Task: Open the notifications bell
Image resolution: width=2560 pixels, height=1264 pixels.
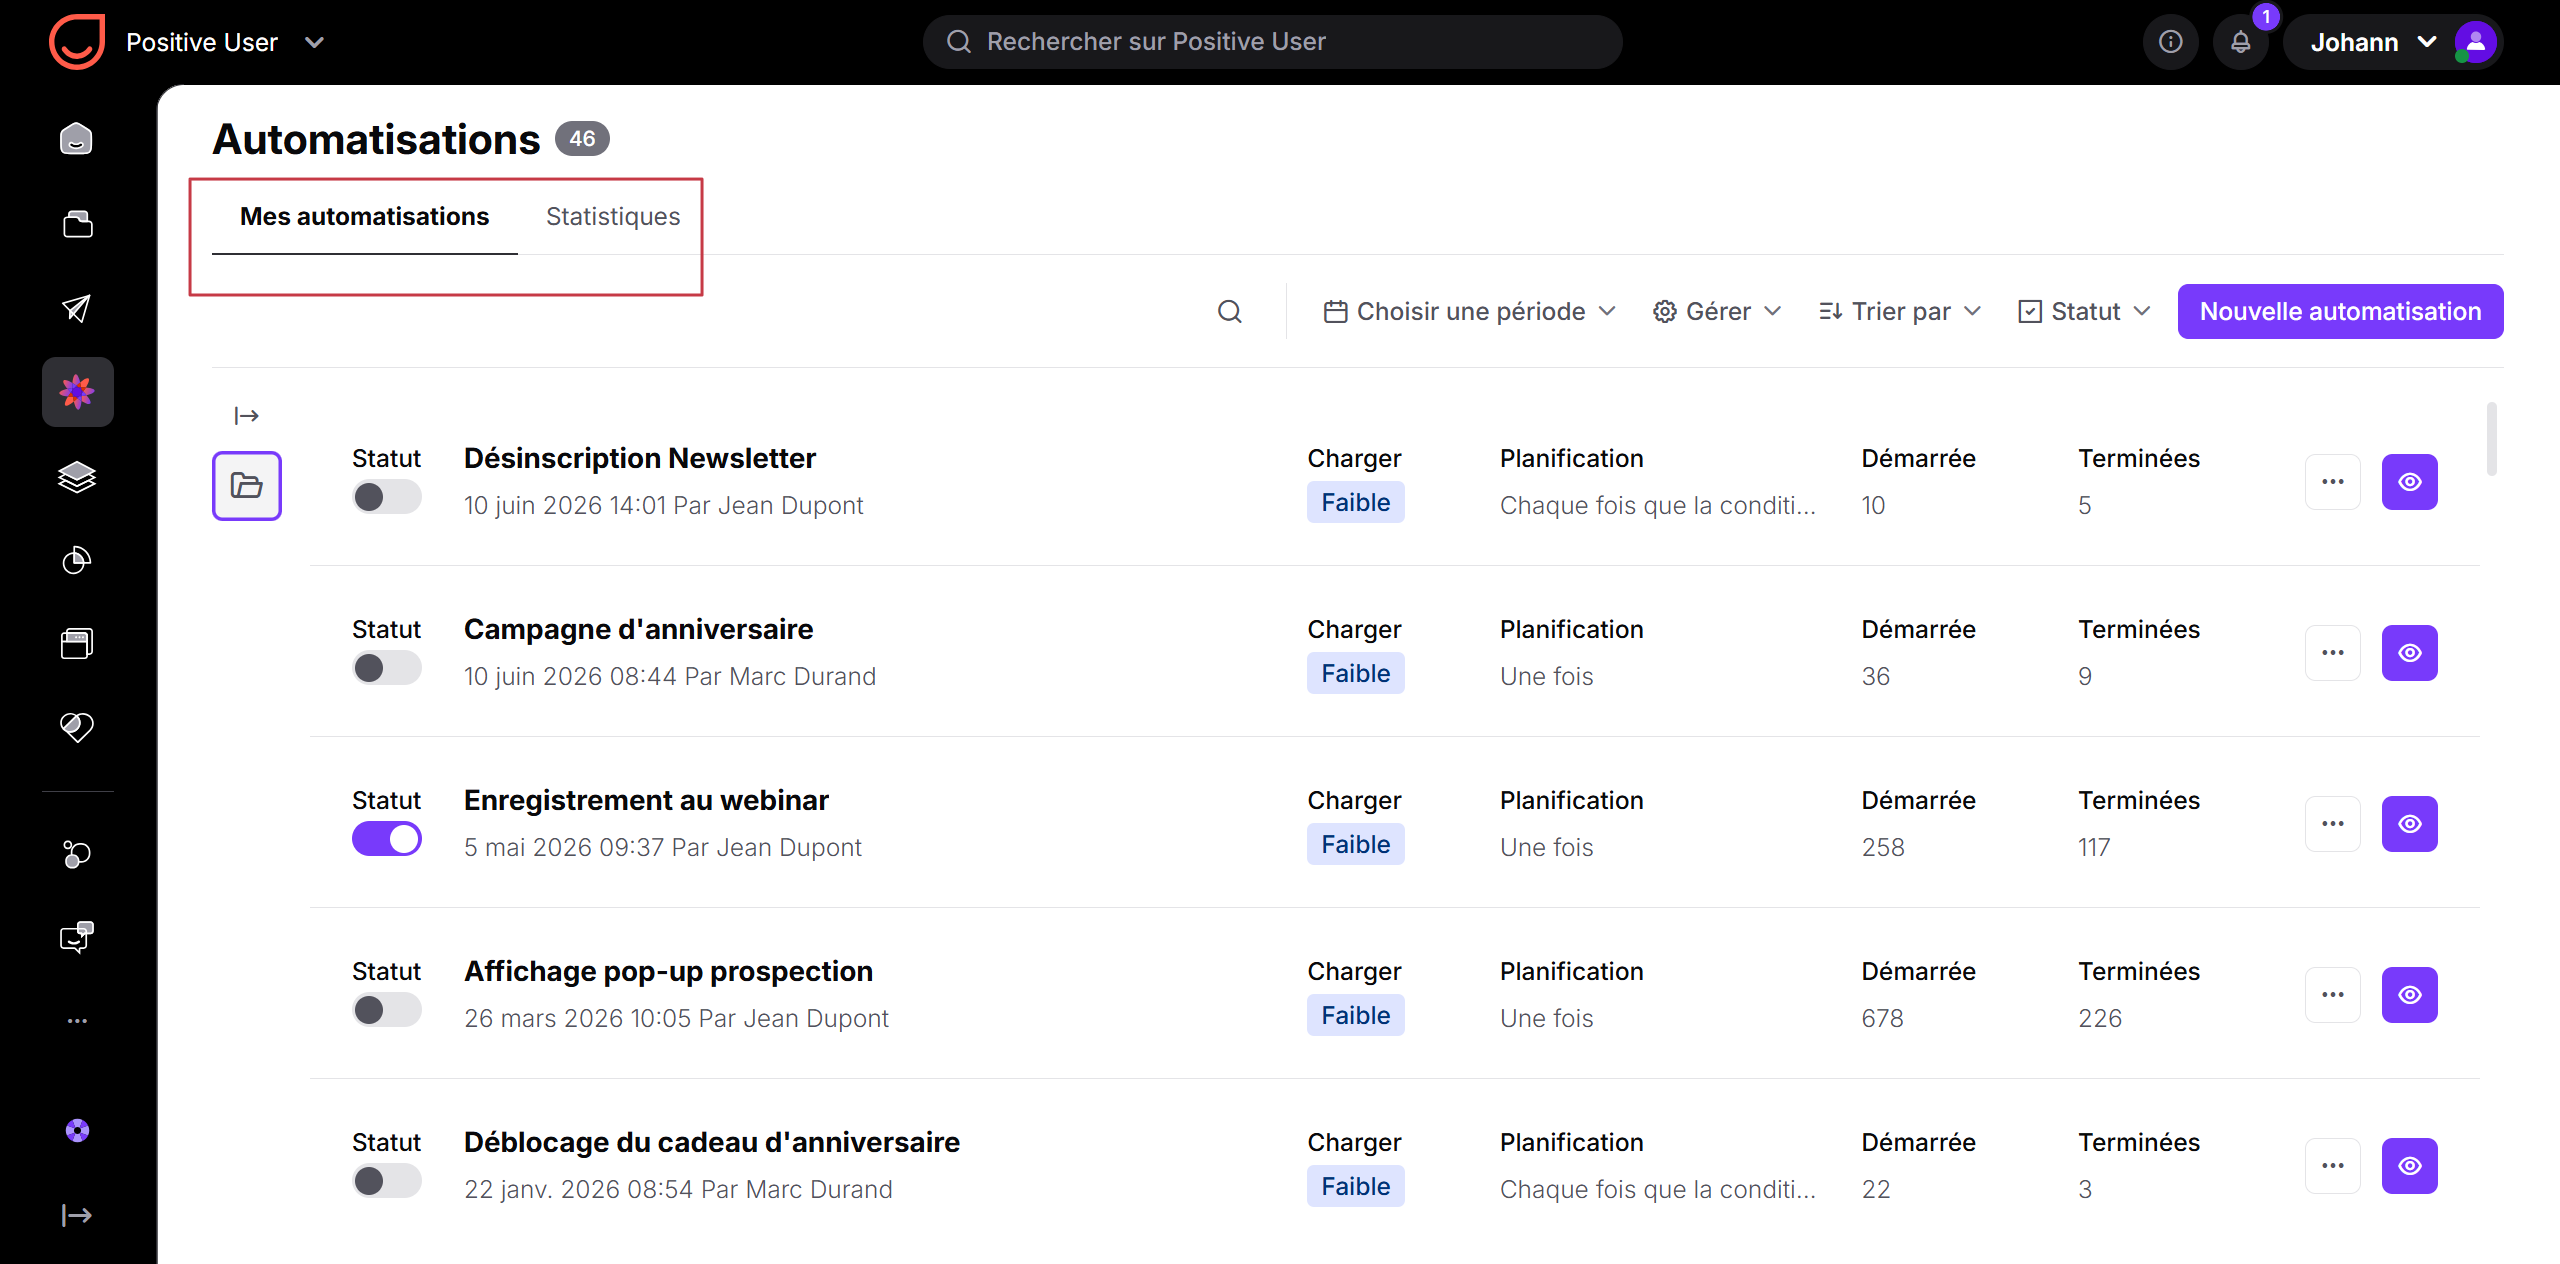Action: [x=2241, y=42]
